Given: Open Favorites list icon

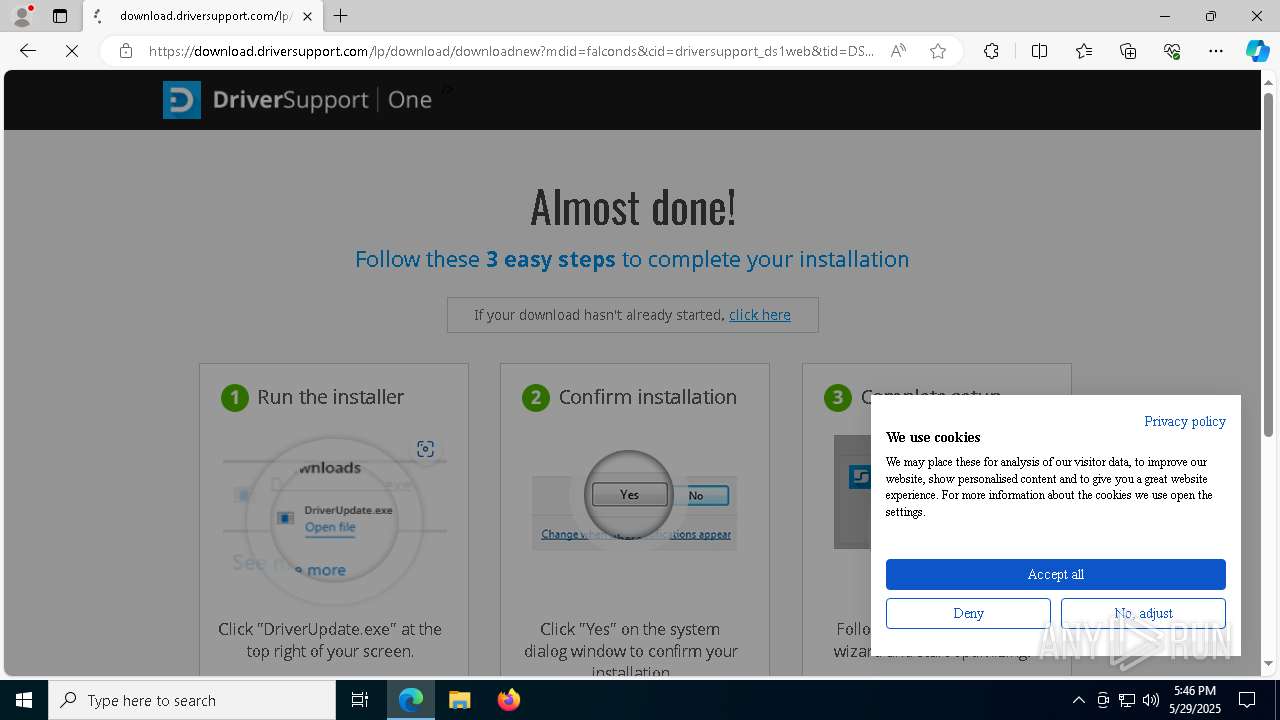Looking at the screenshot, I should [1084, 51].
